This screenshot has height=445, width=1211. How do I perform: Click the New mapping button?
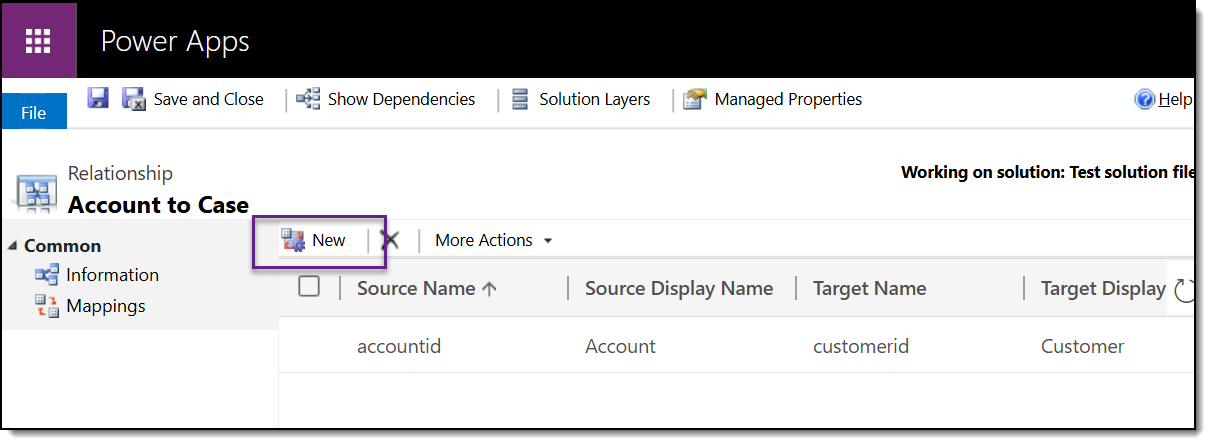(316, 240)
